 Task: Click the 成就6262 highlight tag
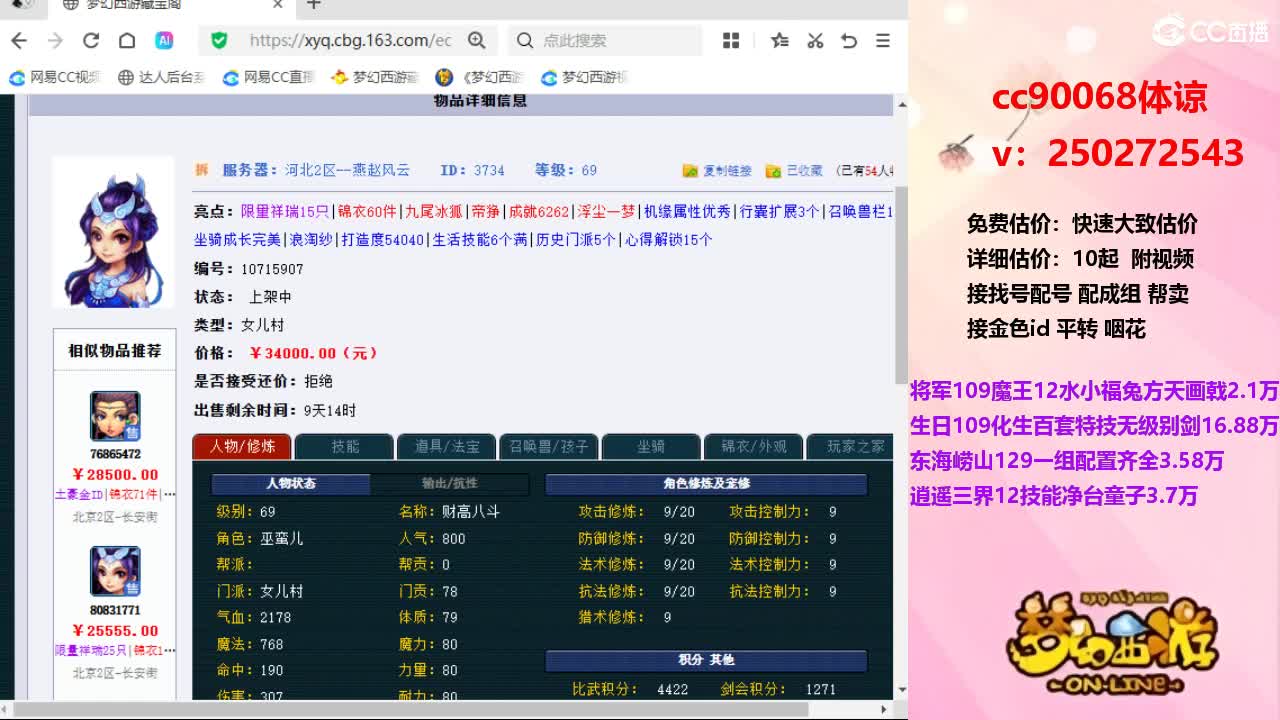[x=539, y=212]
